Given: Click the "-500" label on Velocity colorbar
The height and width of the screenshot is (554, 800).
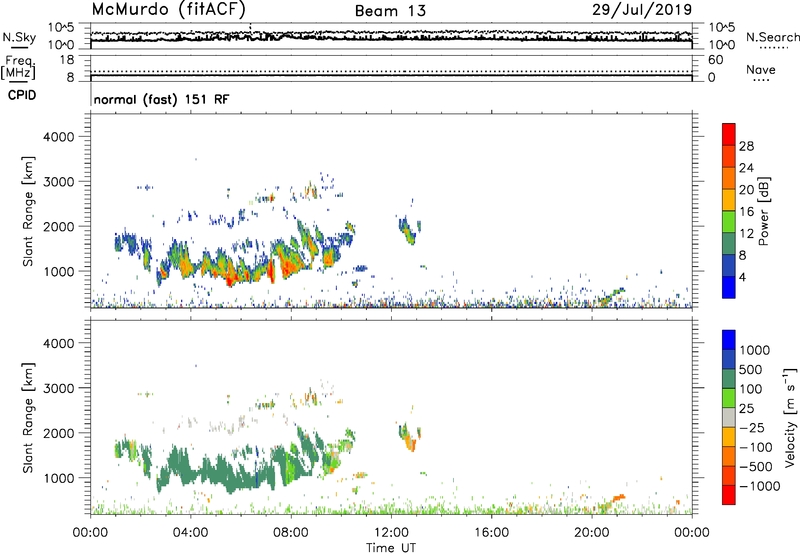Looking at the screenshot, I should point(756,466).
